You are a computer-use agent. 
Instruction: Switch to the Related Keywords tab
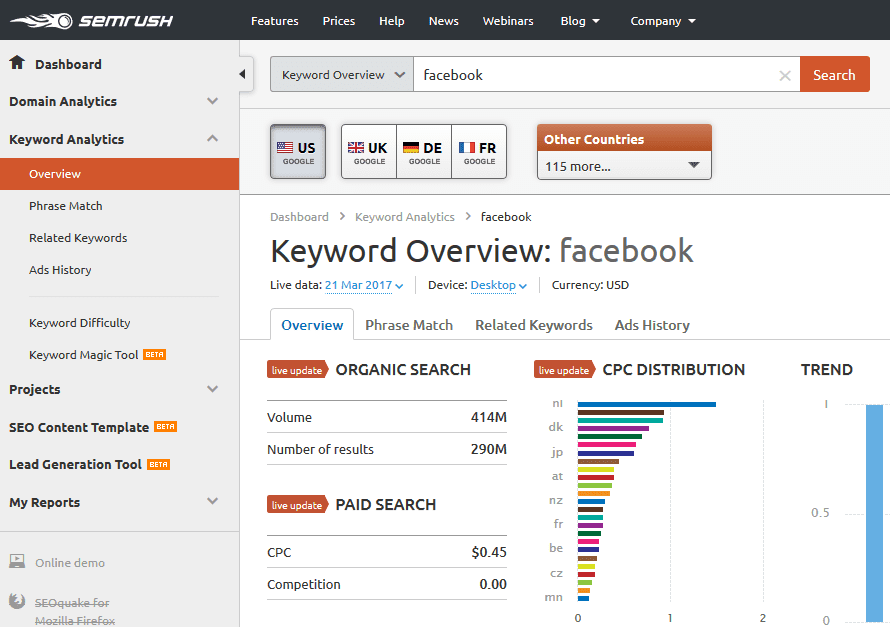[x=534, y=325]
